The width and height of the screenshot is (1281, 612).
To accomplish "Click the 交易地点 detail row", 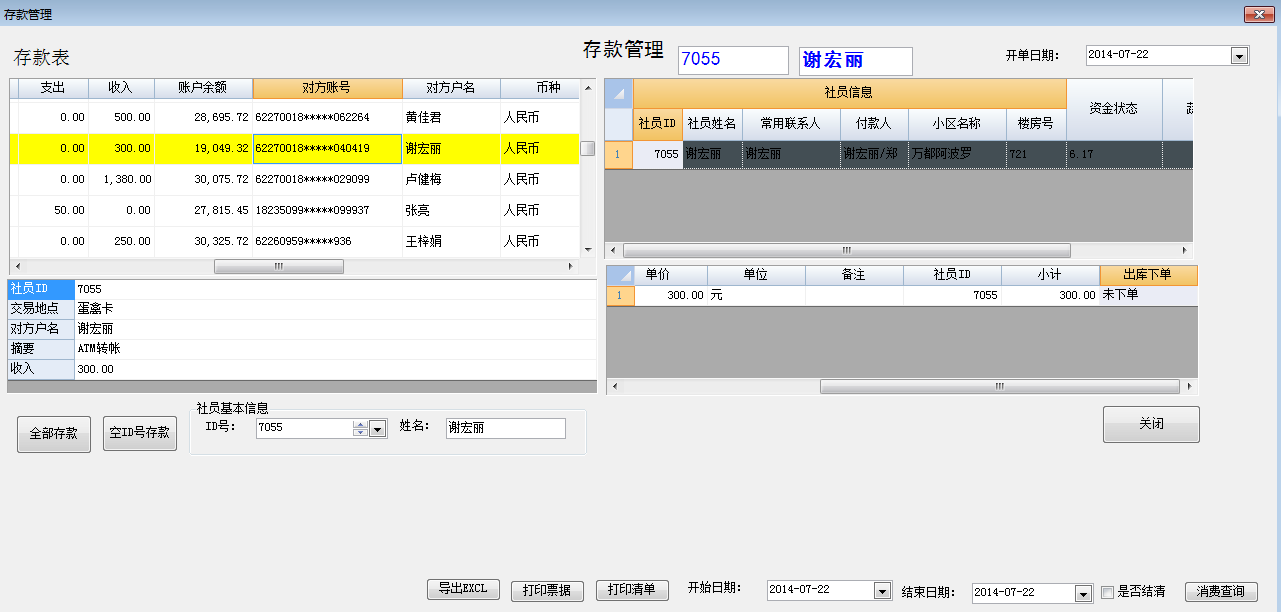I will tap(302, 309).
